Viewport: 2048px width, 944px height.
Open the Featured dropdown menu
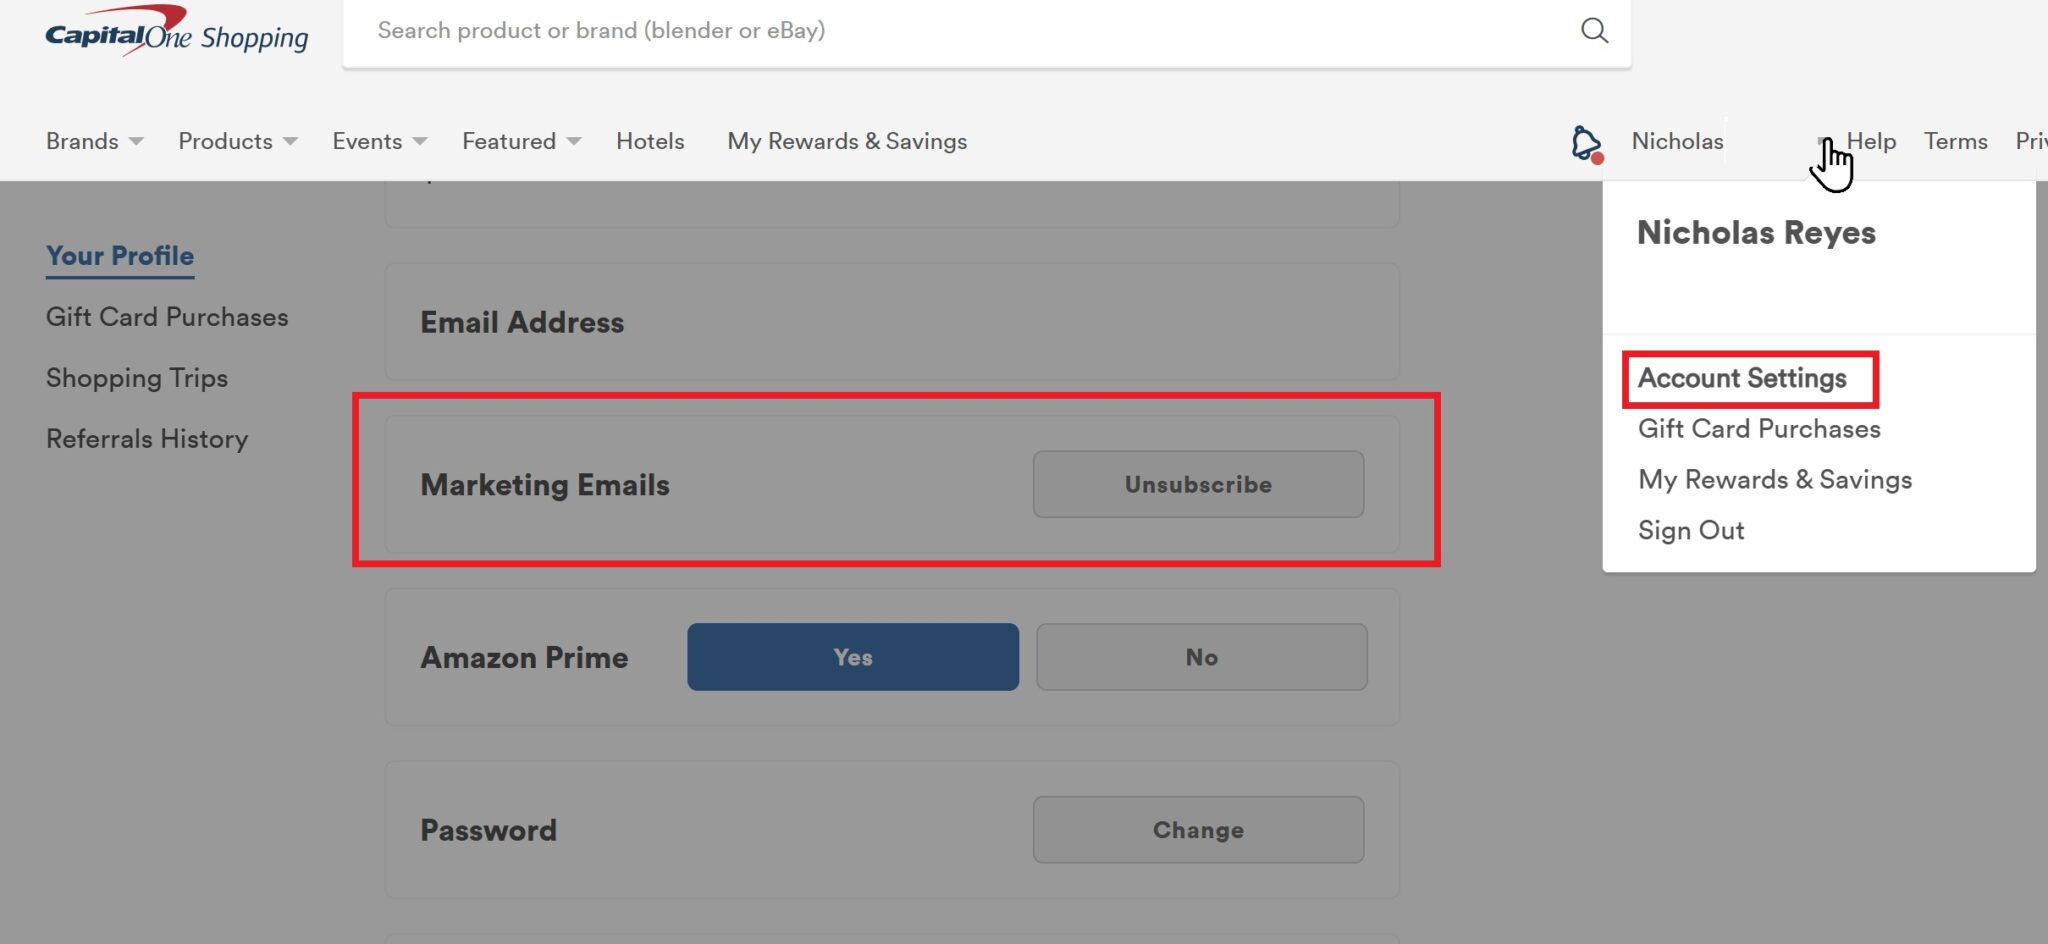tap(520, 142)
